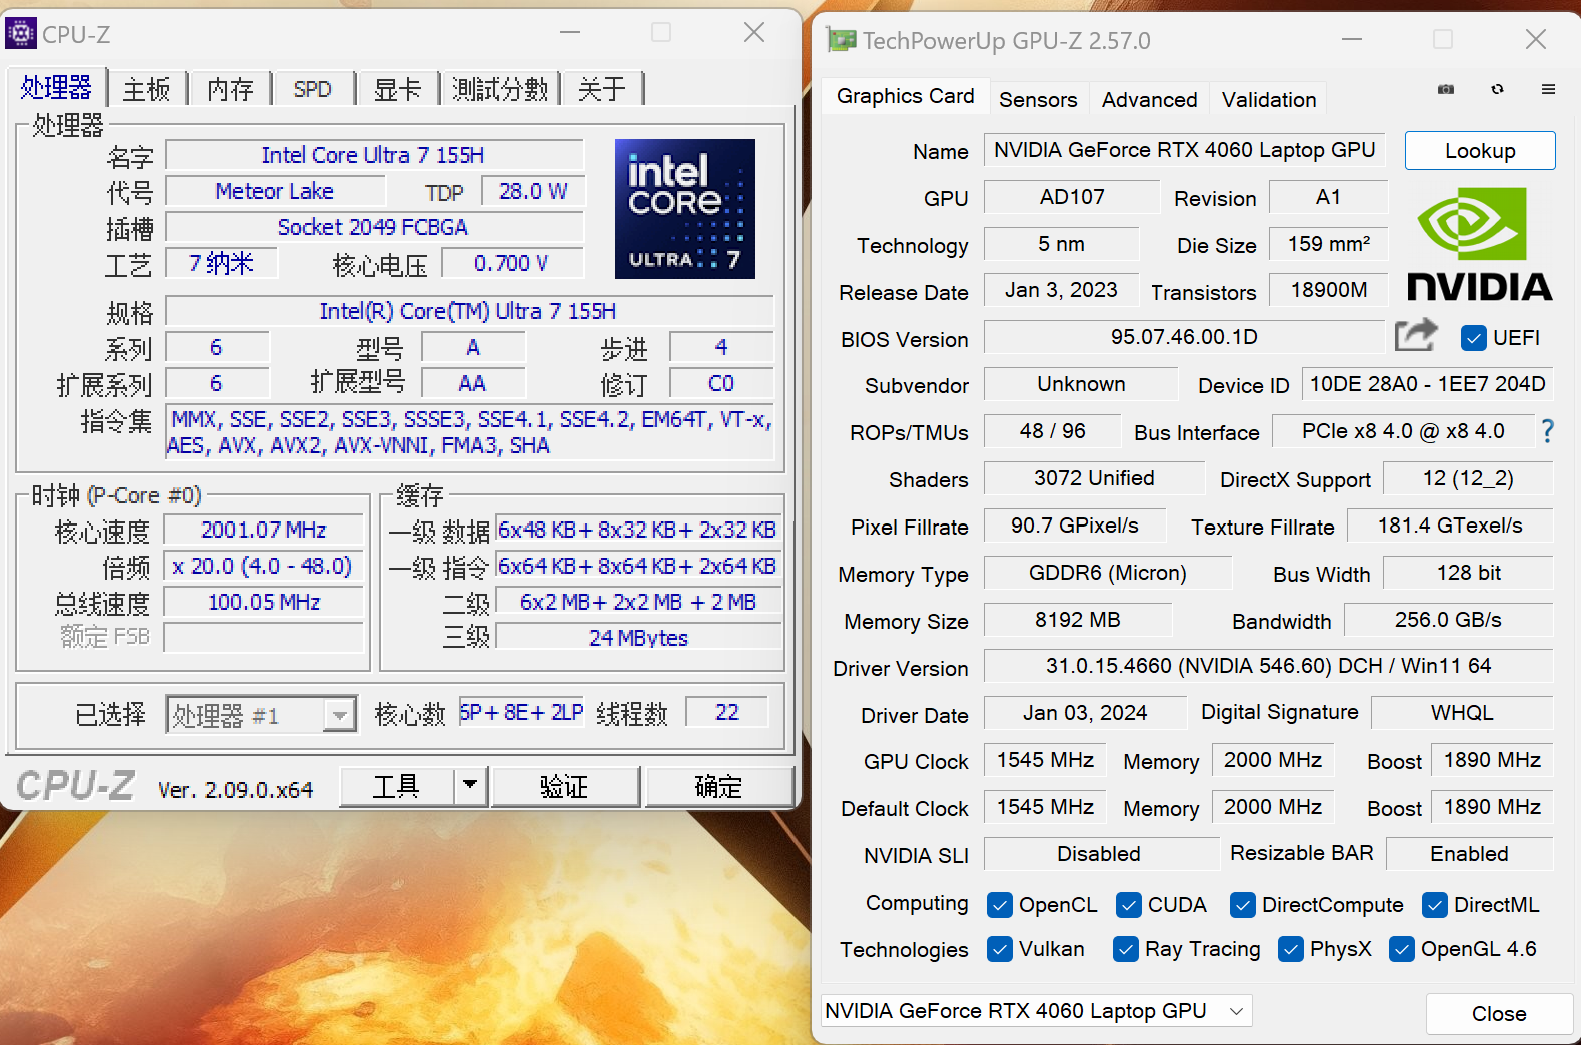The width and height of the screenshot is (1582, 1046).
Task: Click the 工具 button in CPU-Z
Action: tap(397, 786)
